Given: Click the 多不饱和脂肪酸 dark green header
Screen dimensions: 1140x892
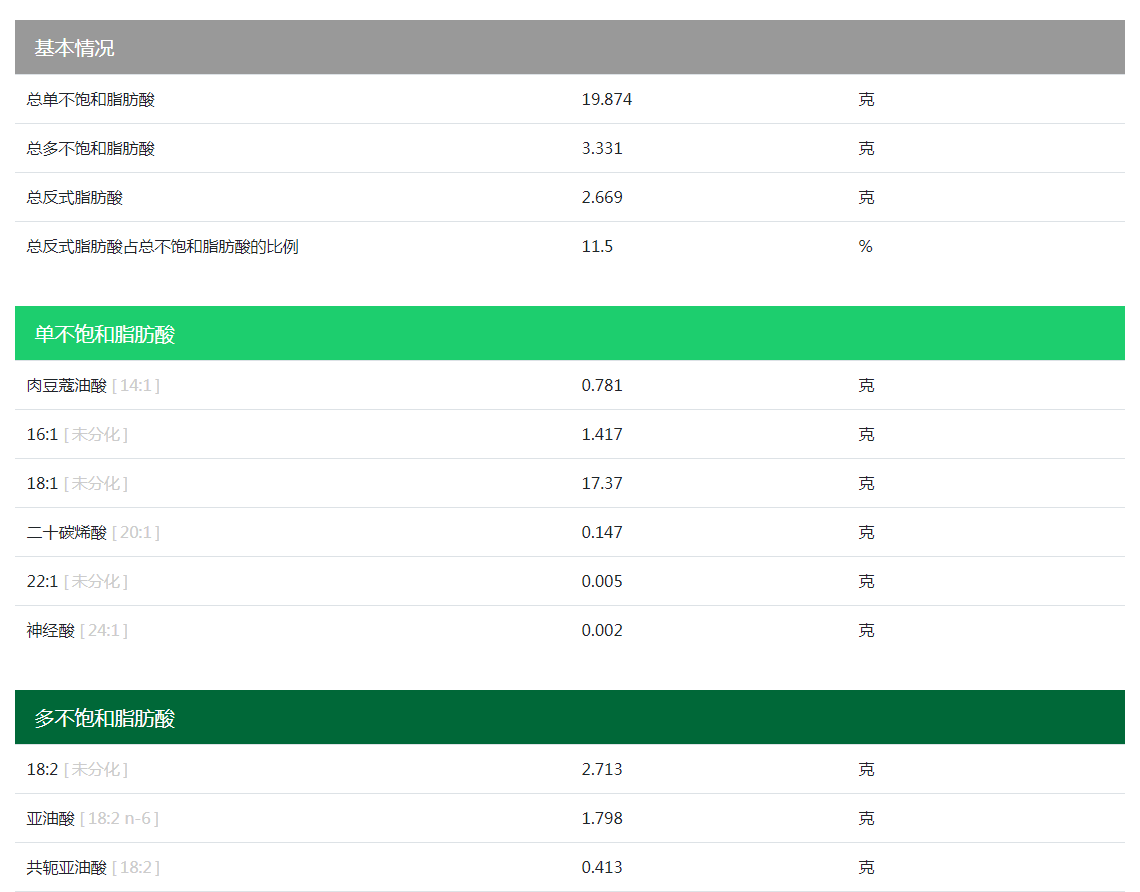Looking at the screenshot, I should (104, 718).
